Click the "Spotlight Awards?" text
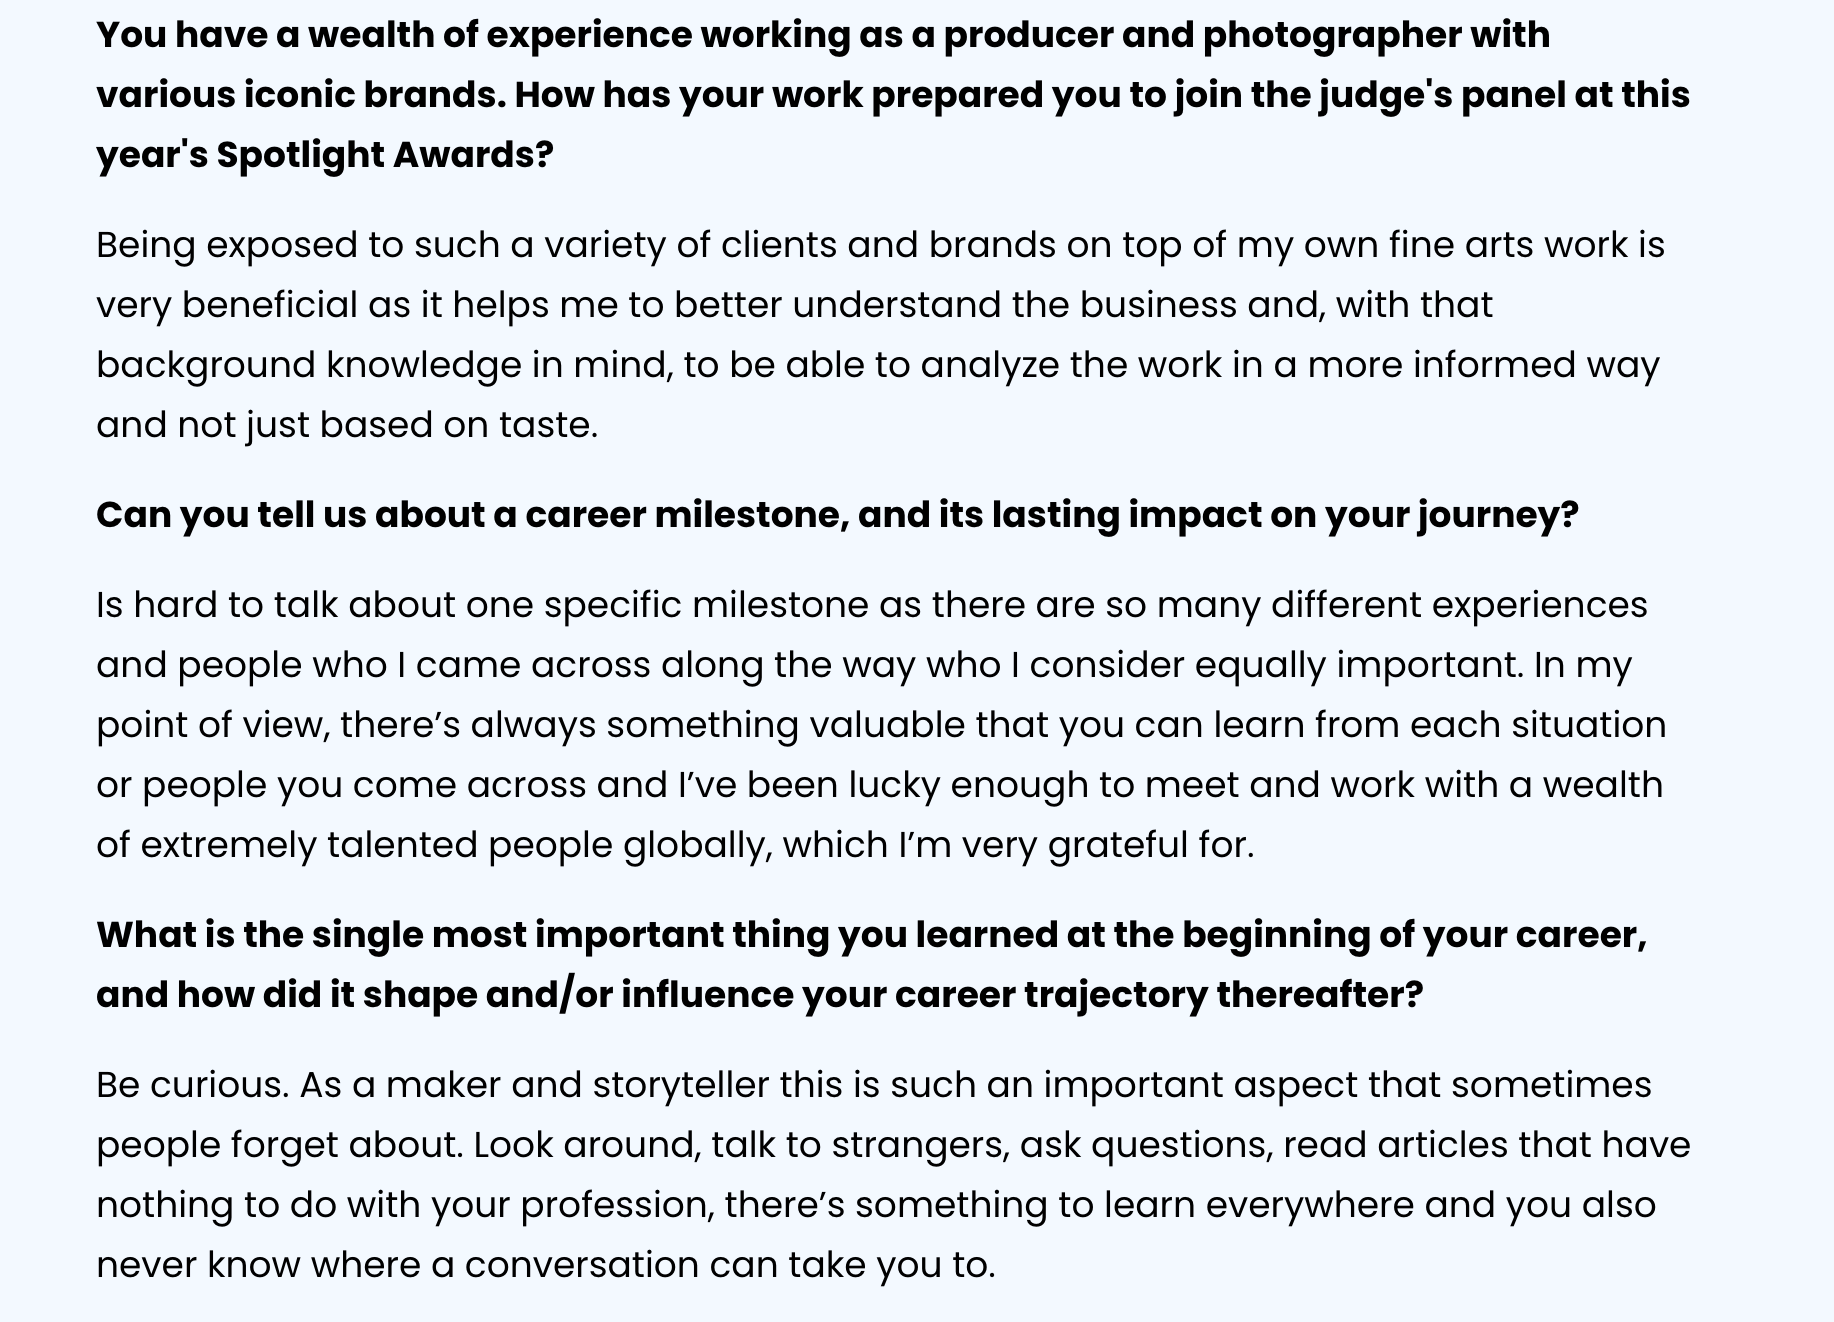 click(384, 155)
